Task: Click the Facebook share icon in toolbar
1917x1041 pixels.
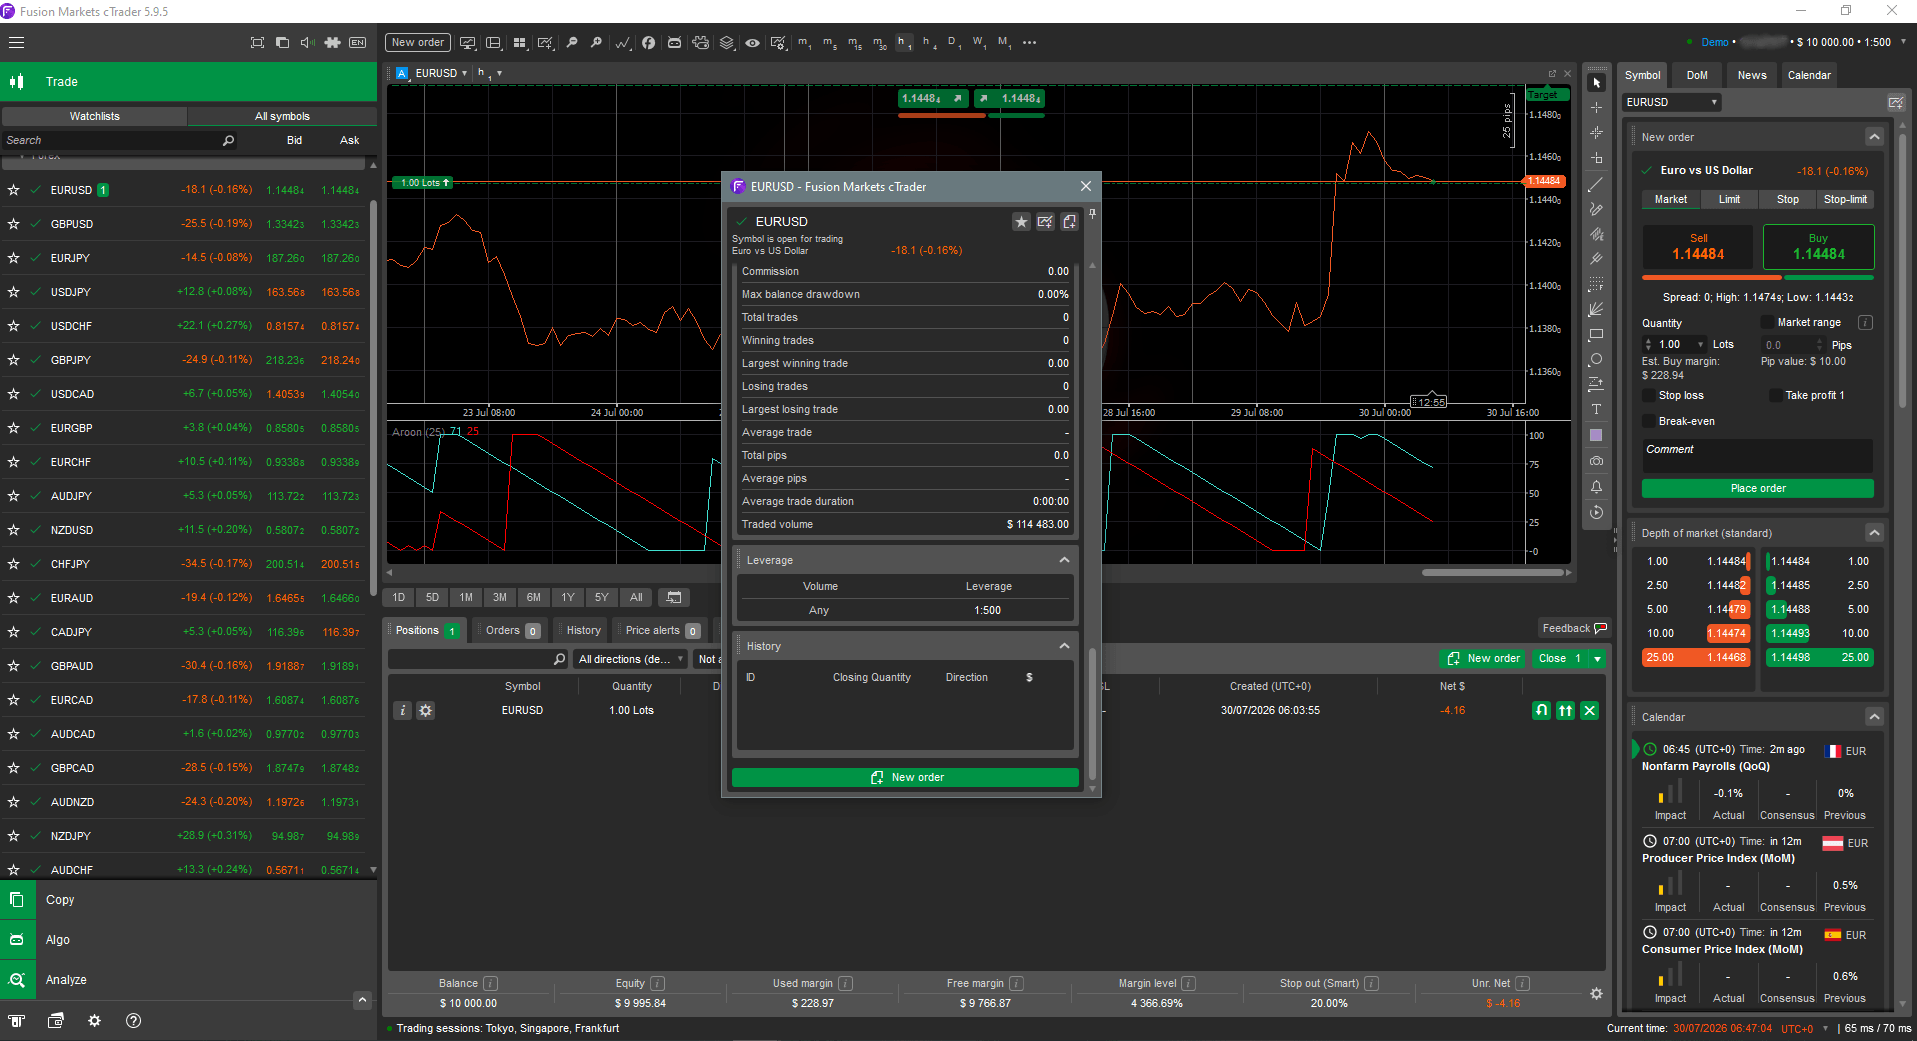Action: tap(648, 43)
